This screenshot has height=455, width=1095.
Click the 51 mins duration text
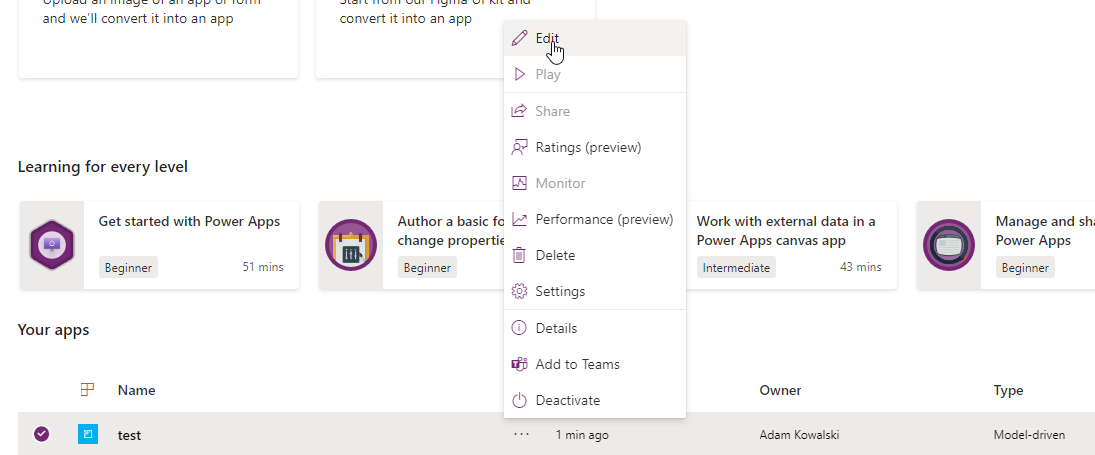(x=263, y=267)
